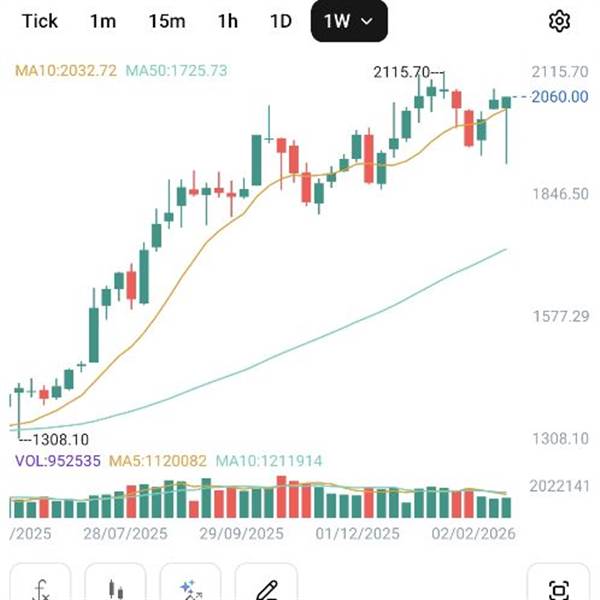Tap the MA10:2032.72 indicator label

[66, 71]
